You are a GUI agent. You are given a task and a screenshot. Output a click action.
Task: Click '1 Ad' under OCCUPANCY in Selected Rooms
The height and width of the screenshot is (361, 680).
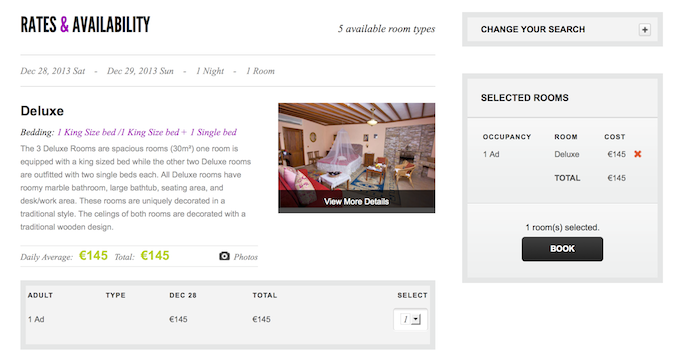[x=491, y=154]
